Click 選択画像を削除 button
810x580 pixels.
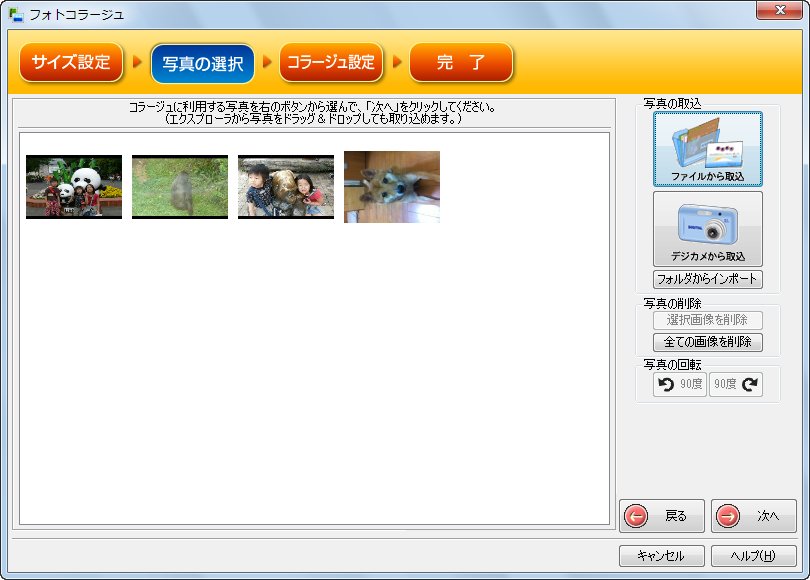pos(708,320)
